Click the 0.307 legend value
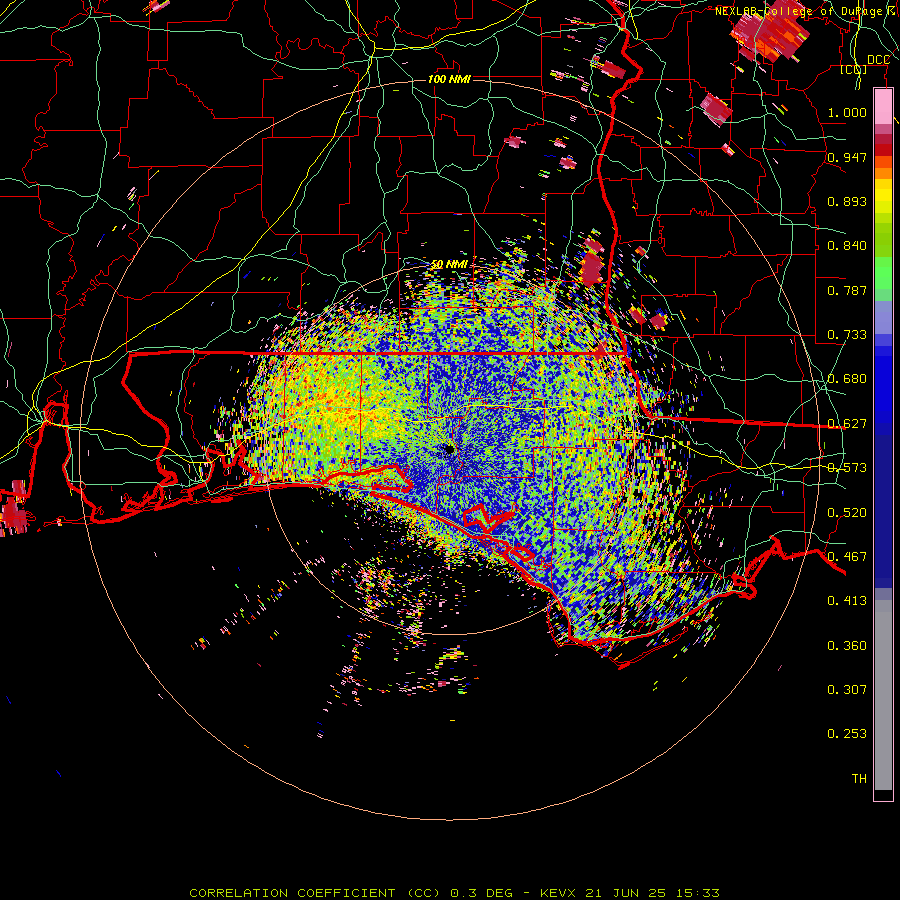This screenshot has height=900, width=900. click(x=847, y=690)
